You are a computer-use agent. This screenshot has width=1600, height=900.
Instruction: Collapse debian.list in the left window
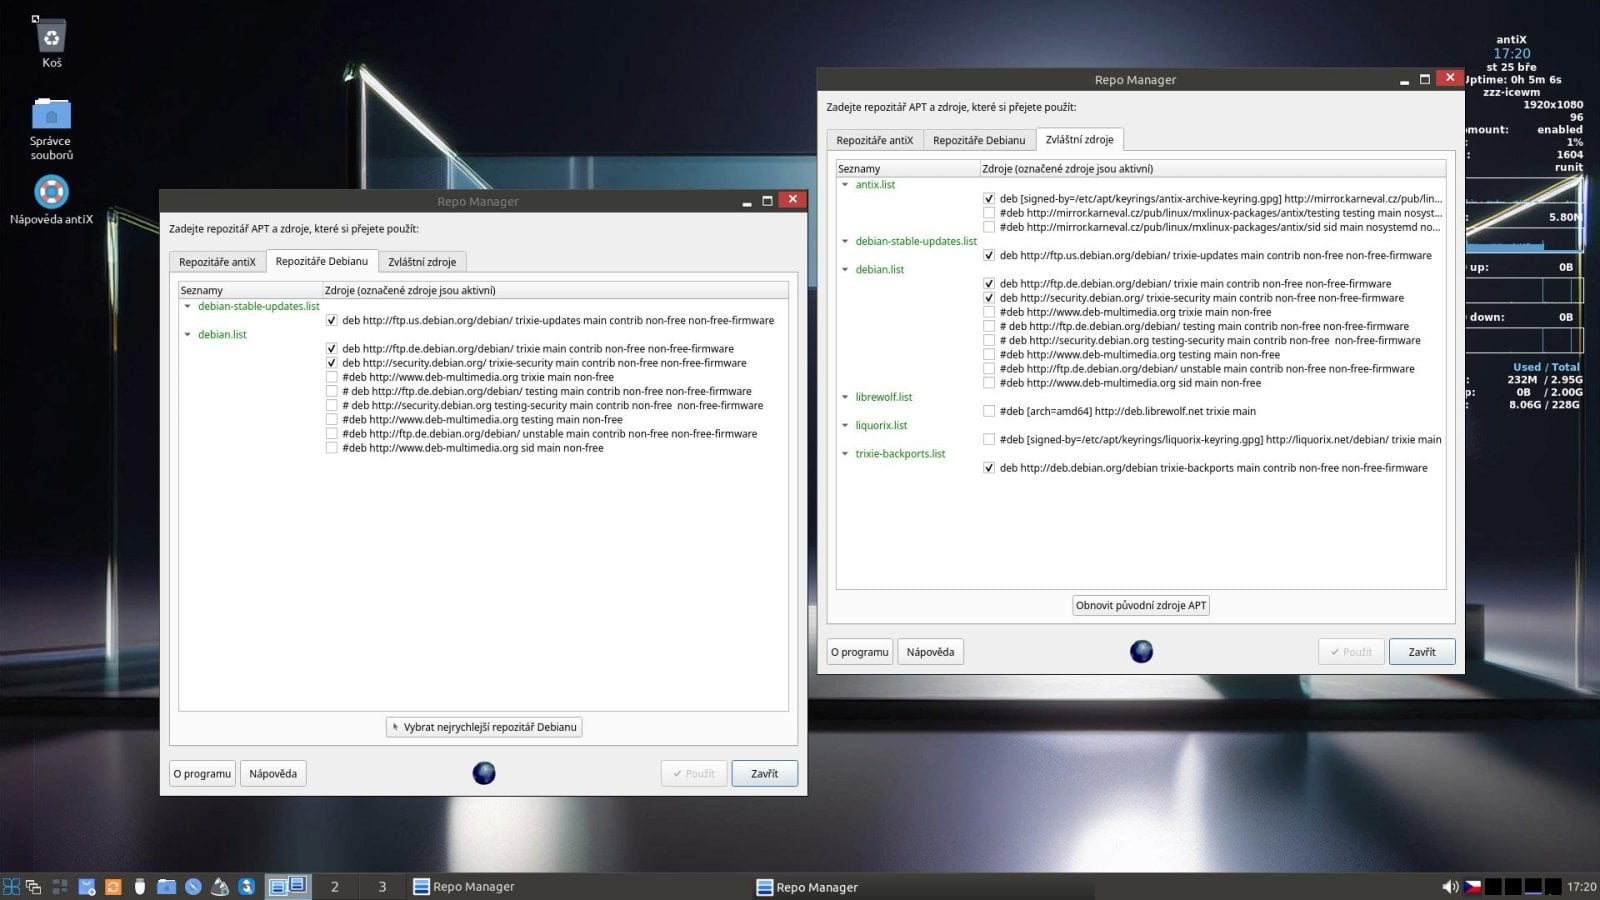tap(187, 335)
